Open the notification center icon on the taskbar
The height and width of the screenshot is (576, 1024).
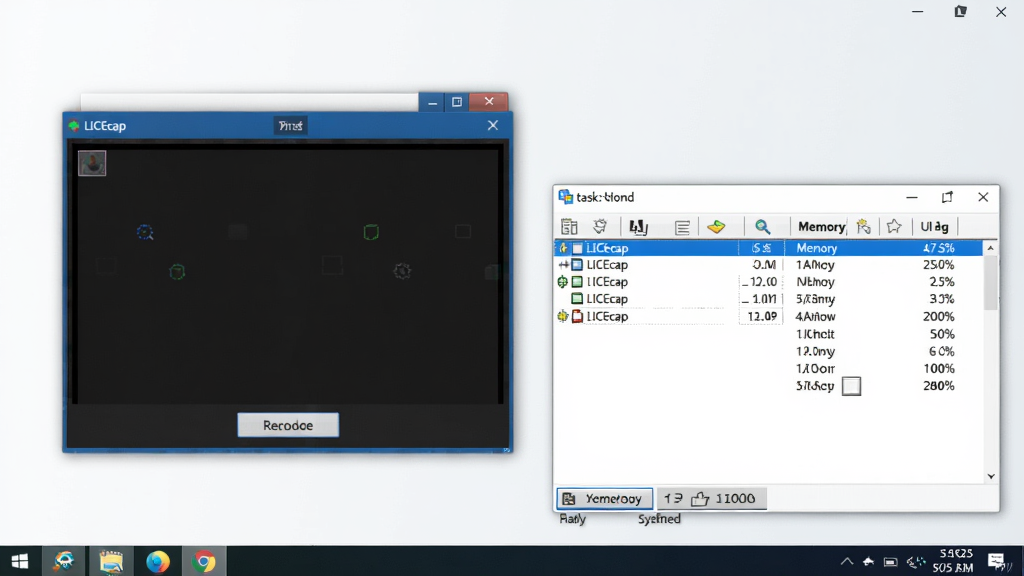(x=997, y=562)
